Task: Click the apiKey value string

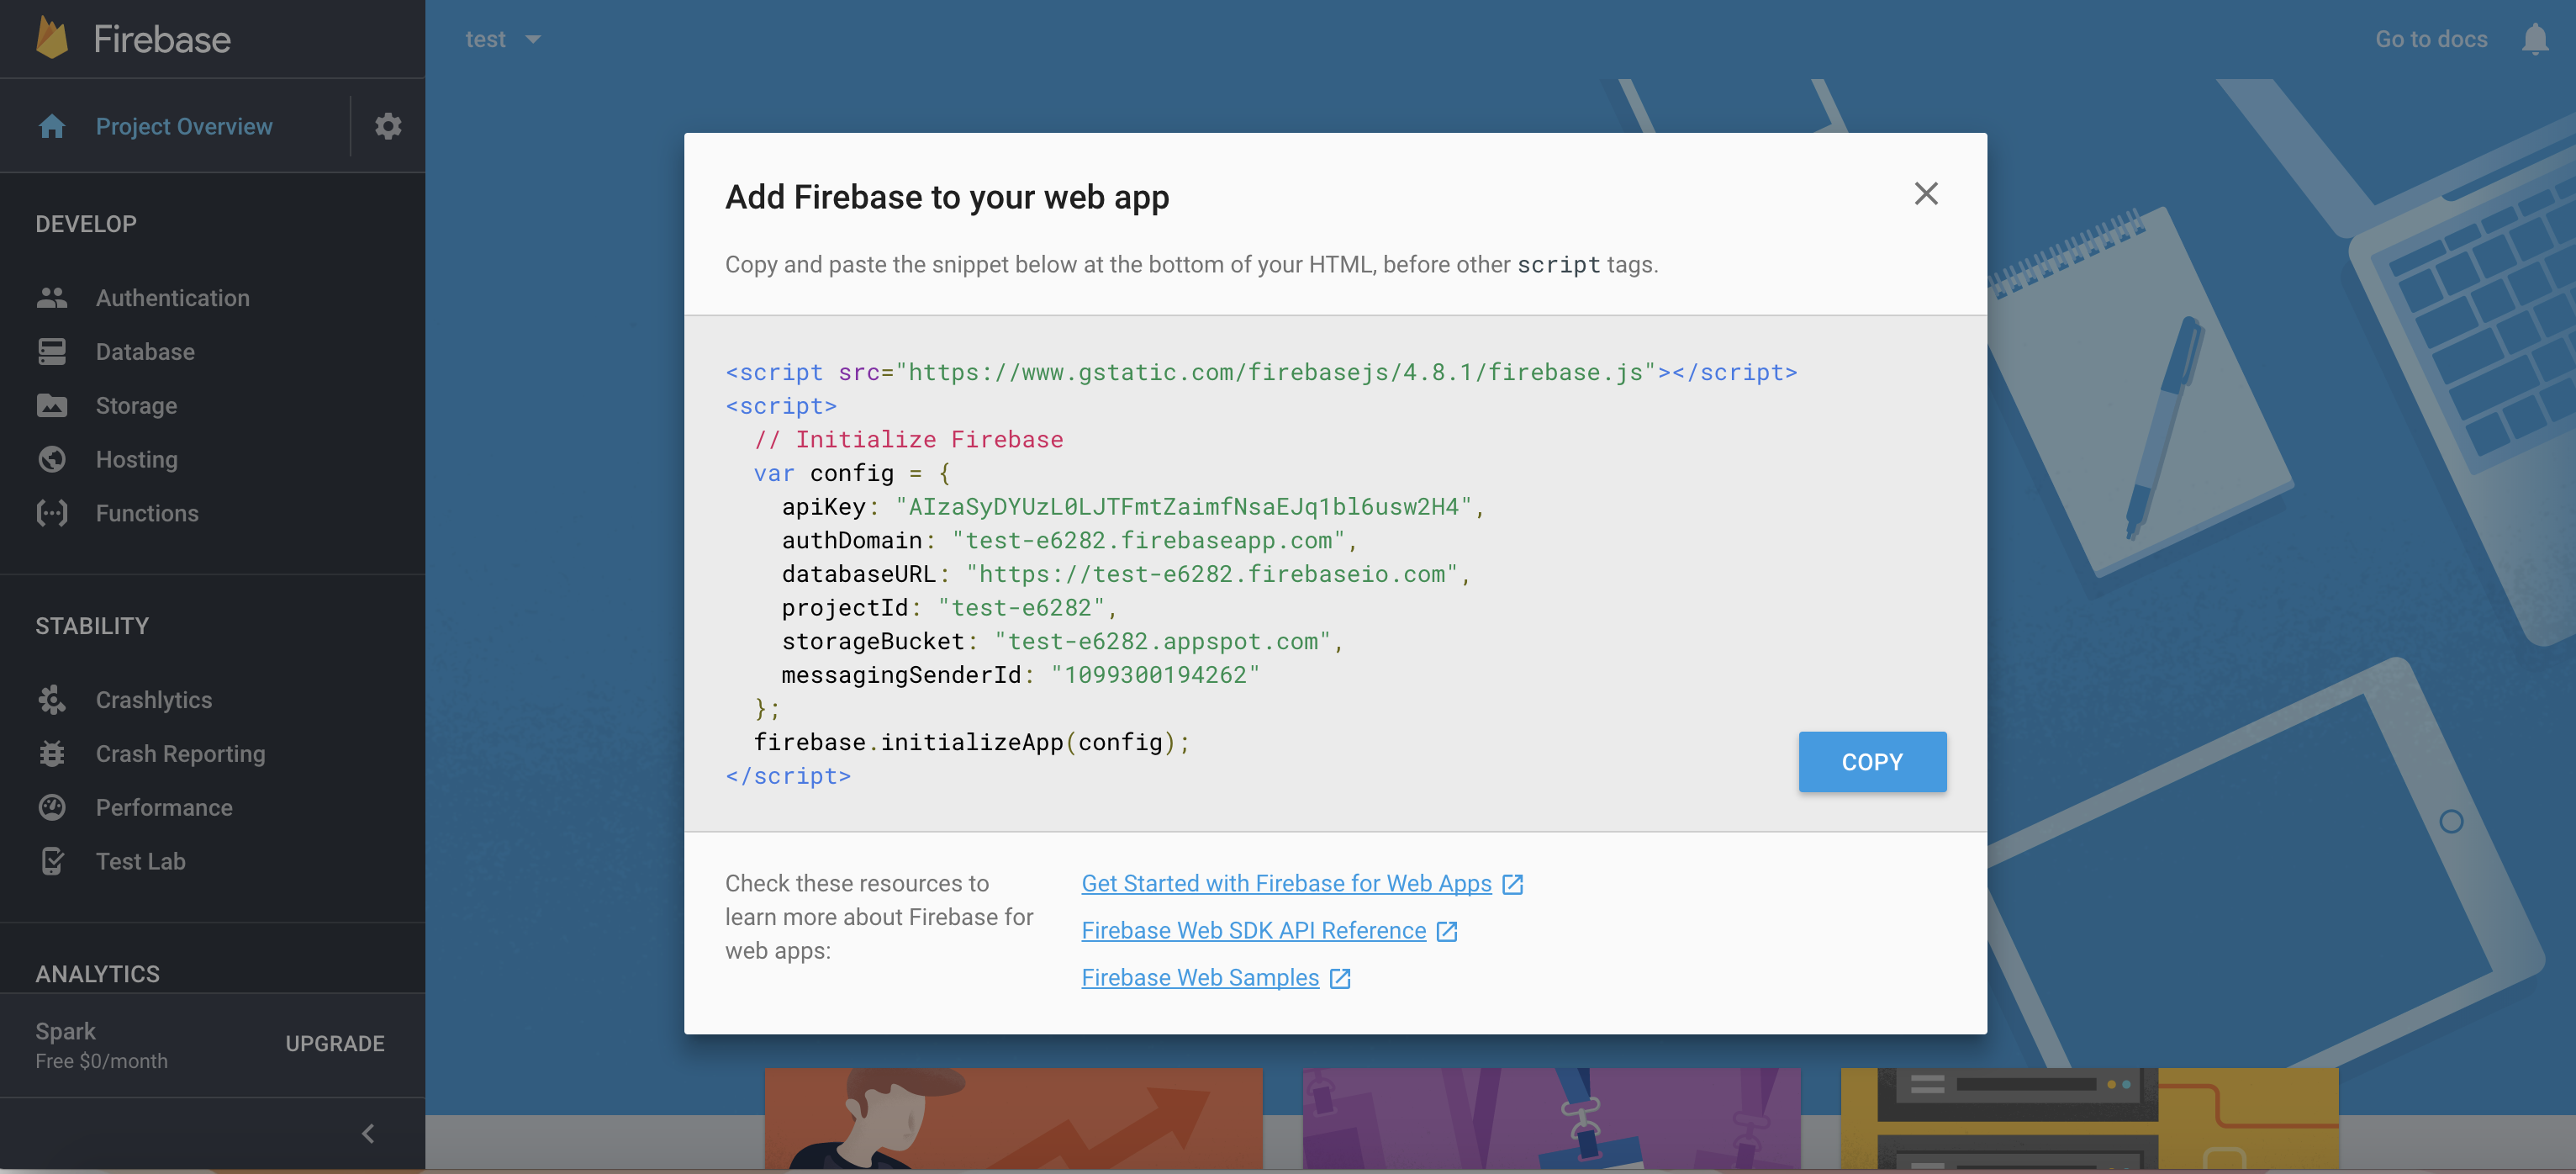Action: (x=1183, y=507)
